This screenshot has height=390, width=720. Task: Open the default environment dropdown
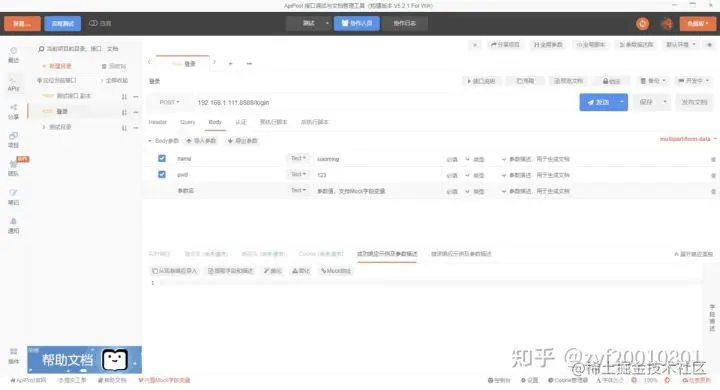point(681,45)
